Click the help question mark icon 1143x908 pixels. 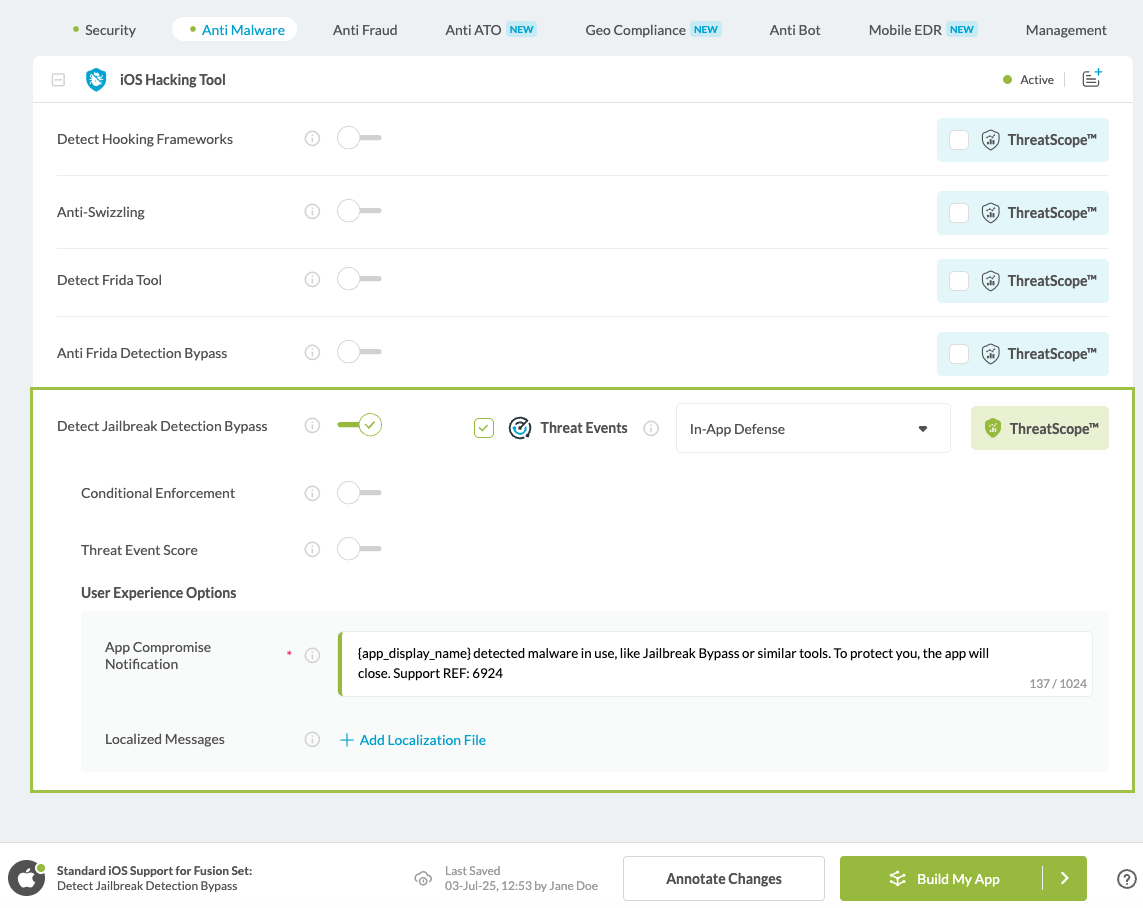1126,879
